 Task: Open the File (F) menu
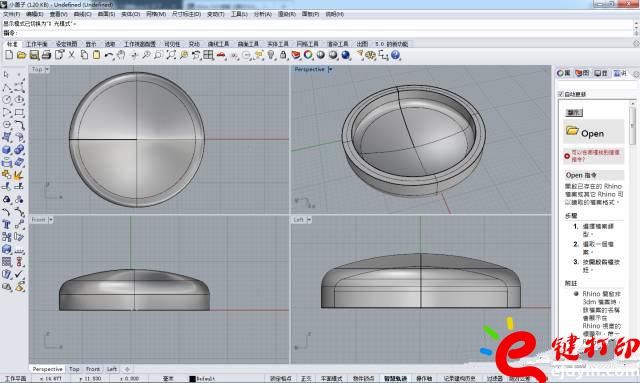click(11, 14)
